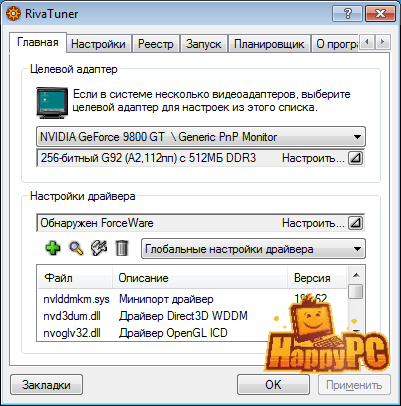Click the green plus add icon
401x406 pixels.
click(53, 249)
